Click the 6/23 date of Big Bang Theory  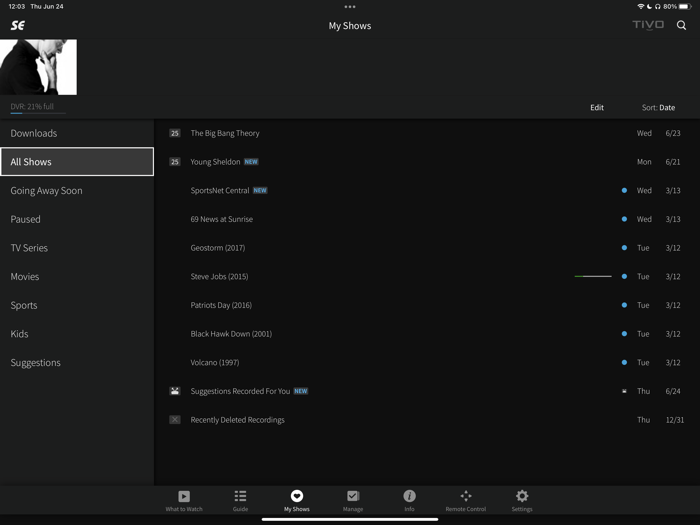673,133
